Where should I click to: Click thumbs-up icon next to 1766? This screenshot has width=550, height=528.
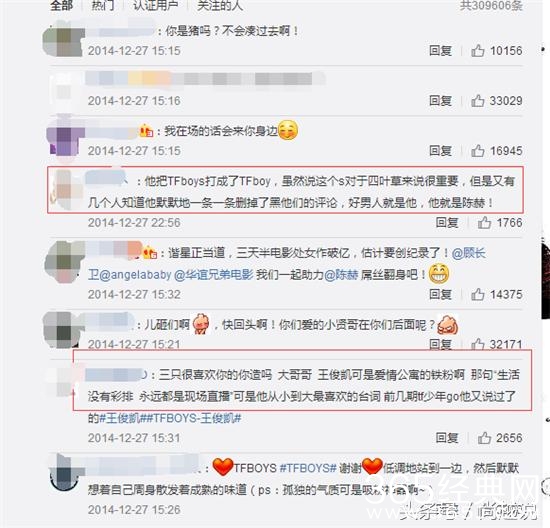pos(484,222)
